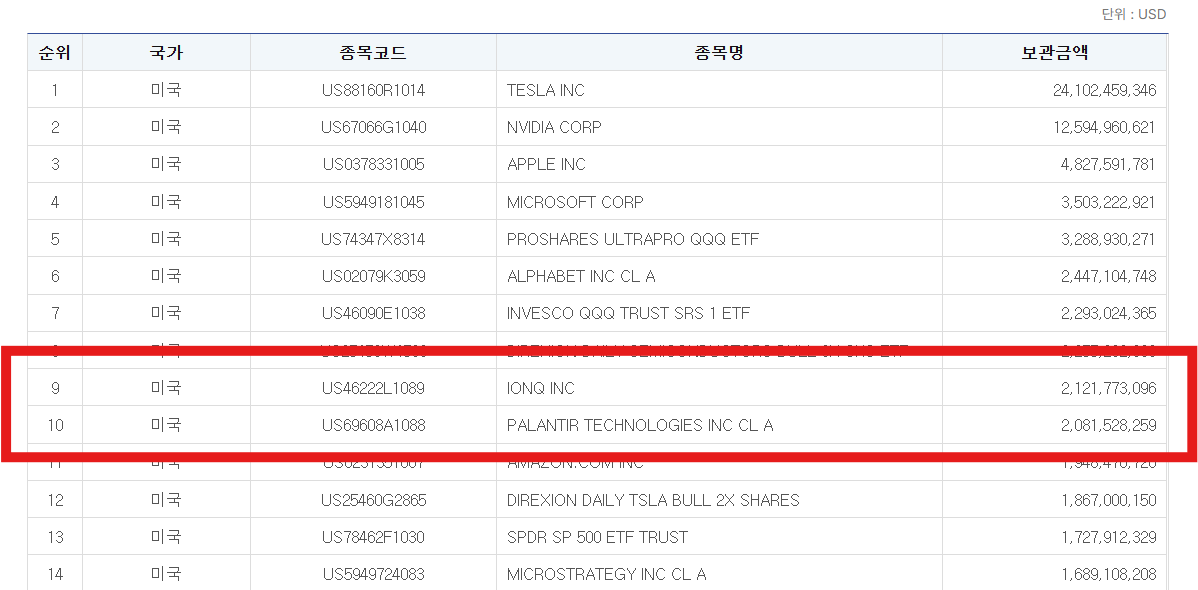1198x590 pixels.
Task: Click the 종목코드 column header
Action: [373, 53]
